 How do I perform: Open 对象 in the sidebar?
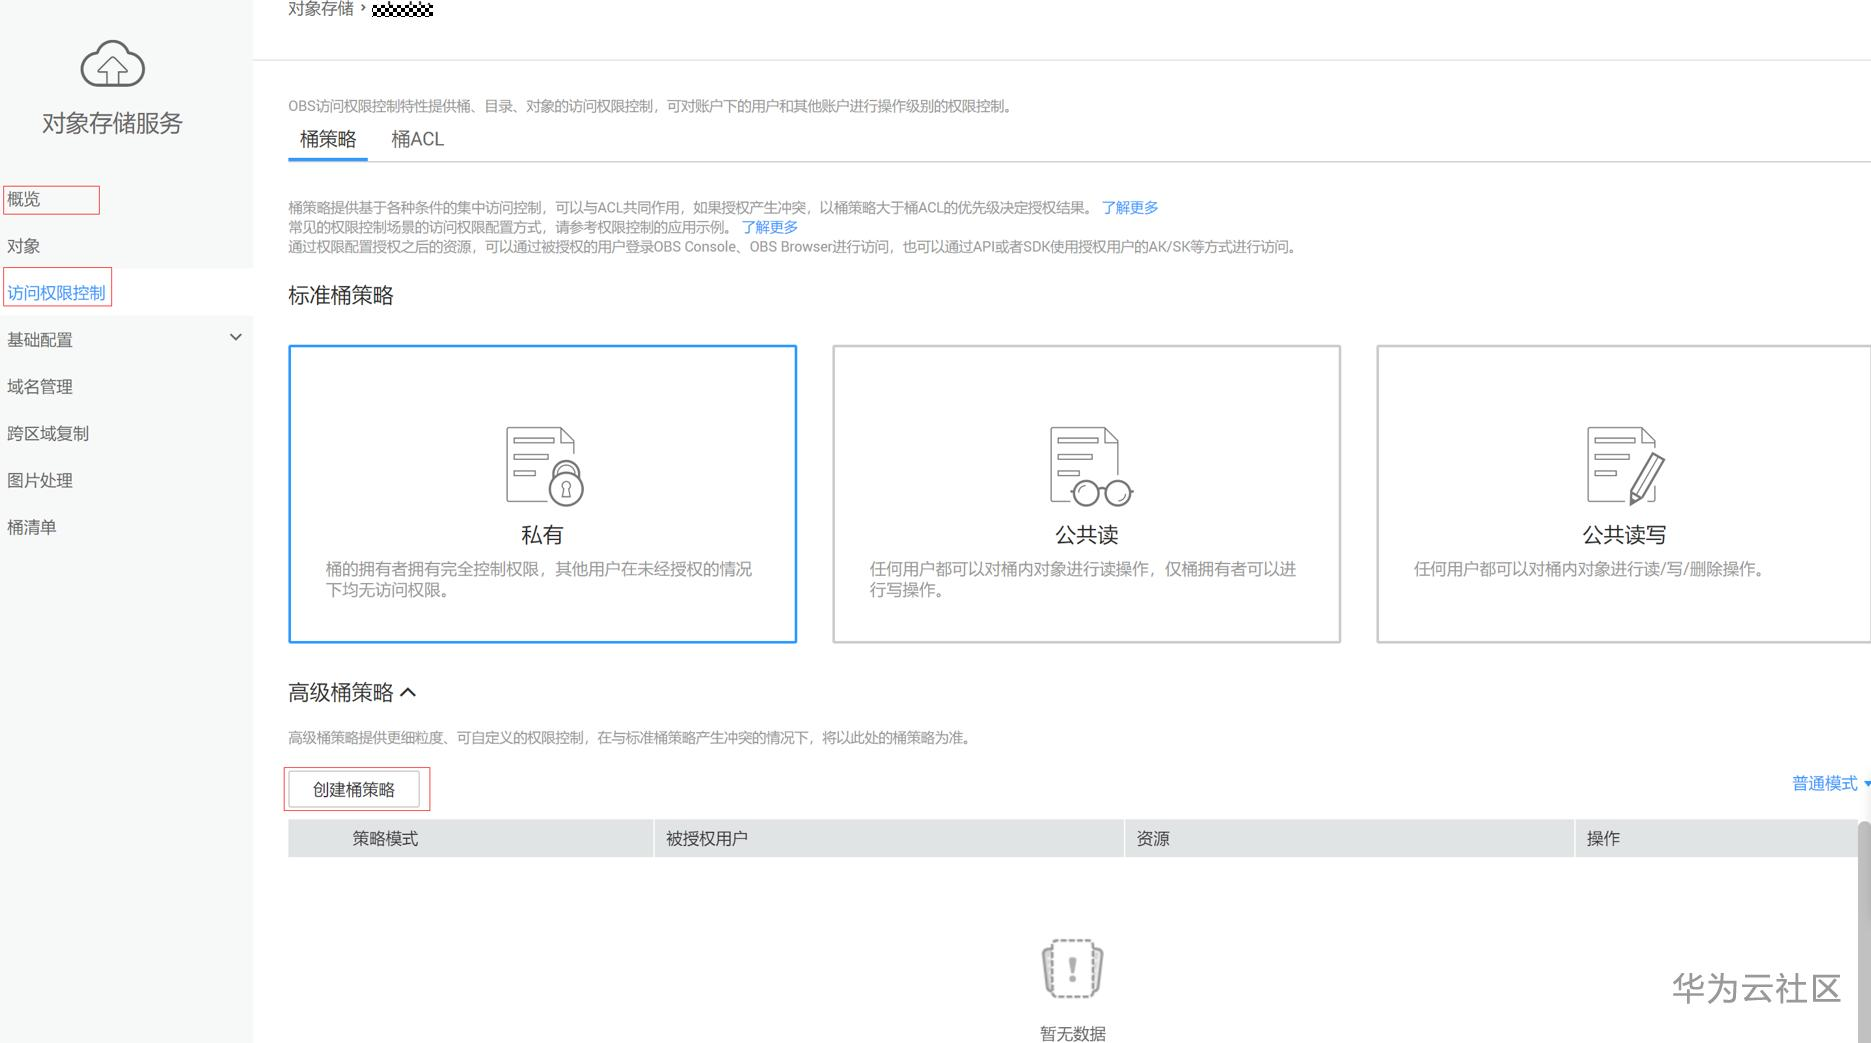point(24,246)
